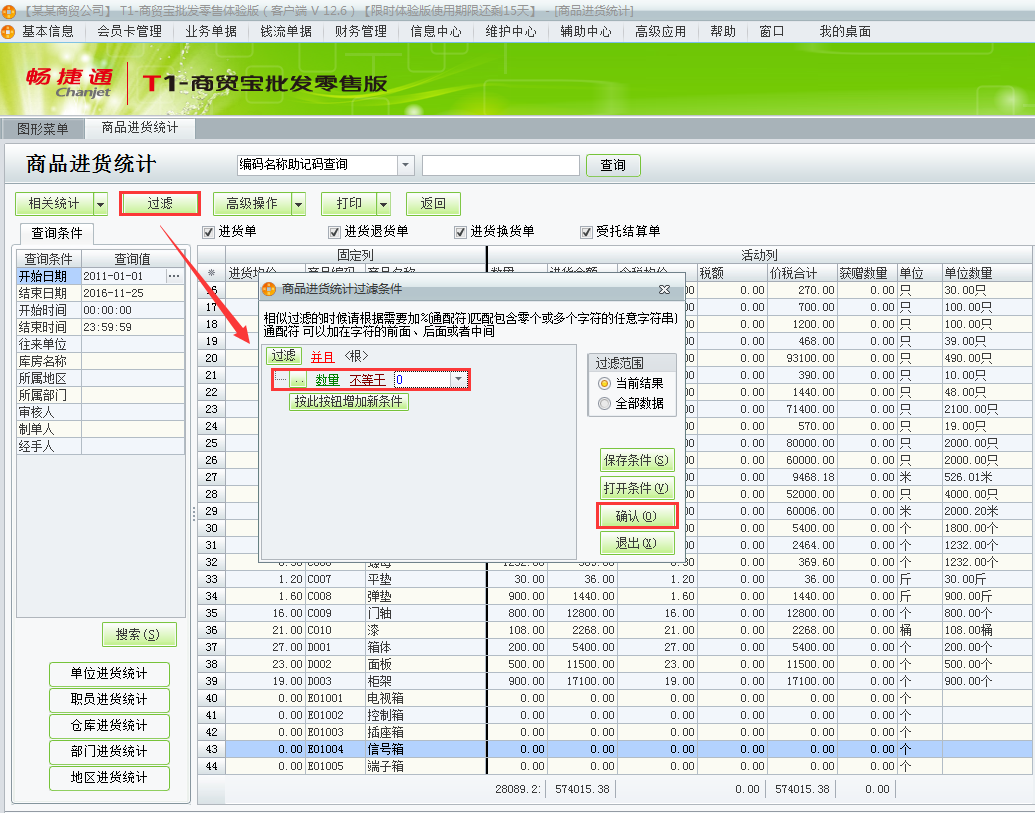Image resolution: width=1035 pixels, height=813 pixels.
Task: Confirm the filter with 确认 button
Action: 637,515
